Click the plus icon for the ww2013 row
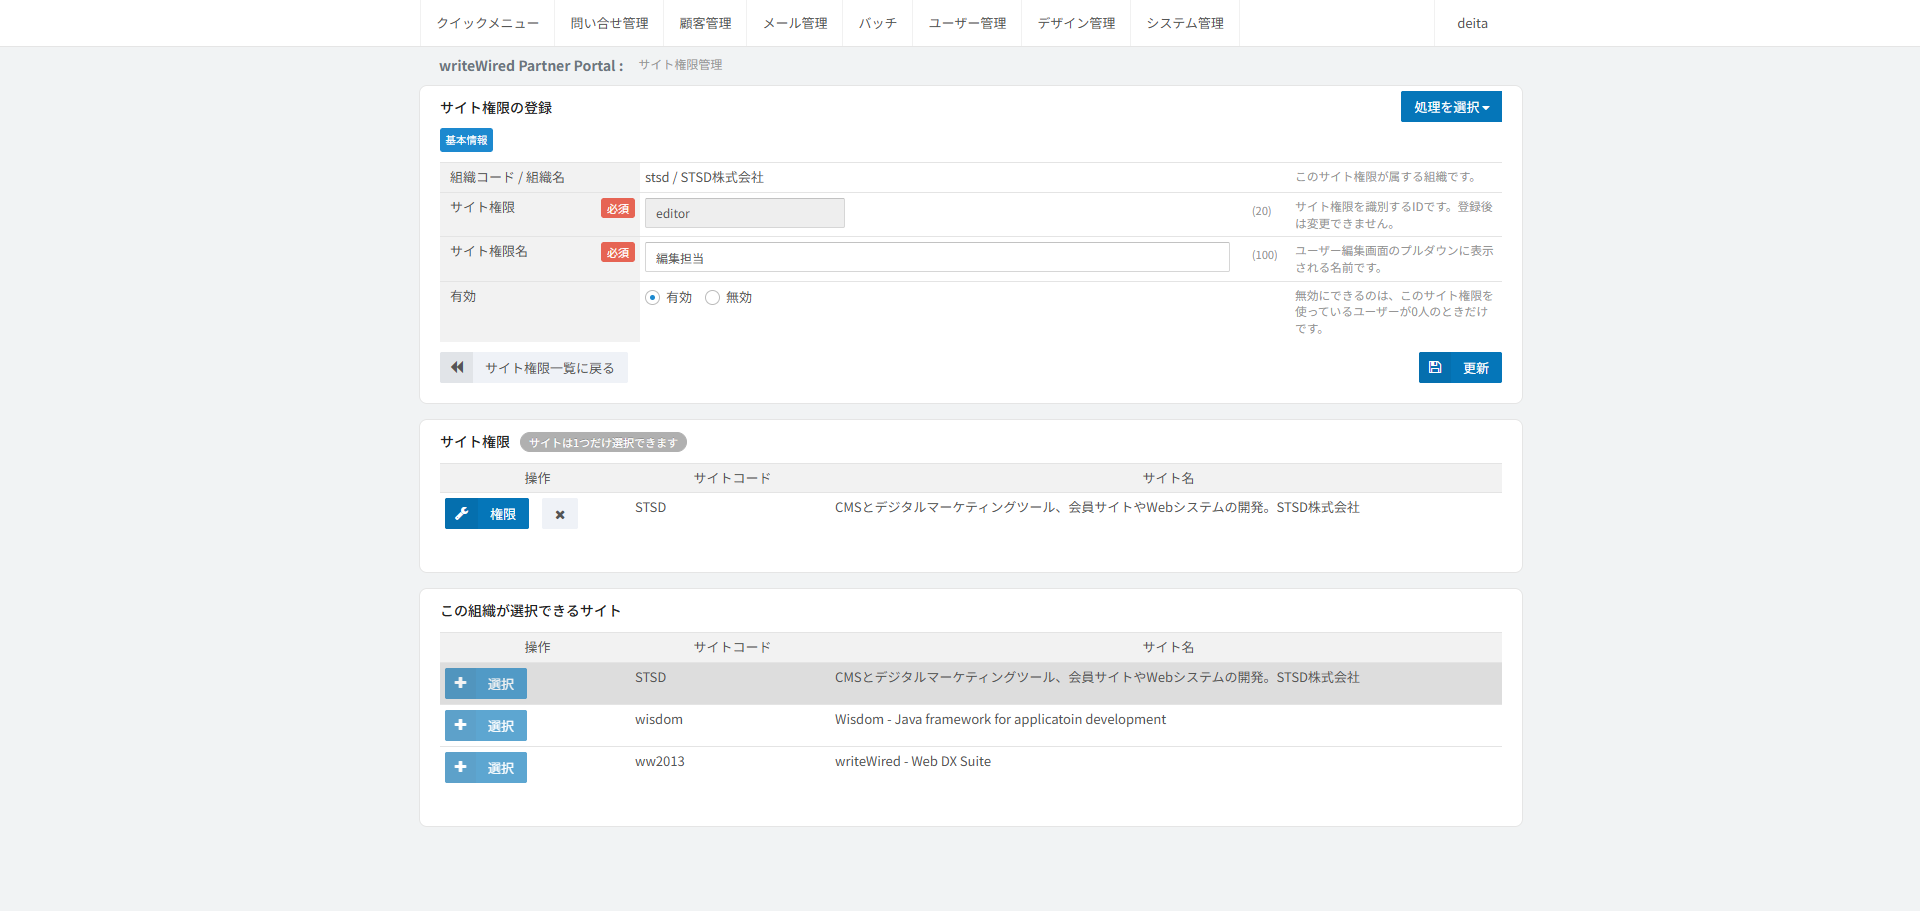 click(461, 767)
